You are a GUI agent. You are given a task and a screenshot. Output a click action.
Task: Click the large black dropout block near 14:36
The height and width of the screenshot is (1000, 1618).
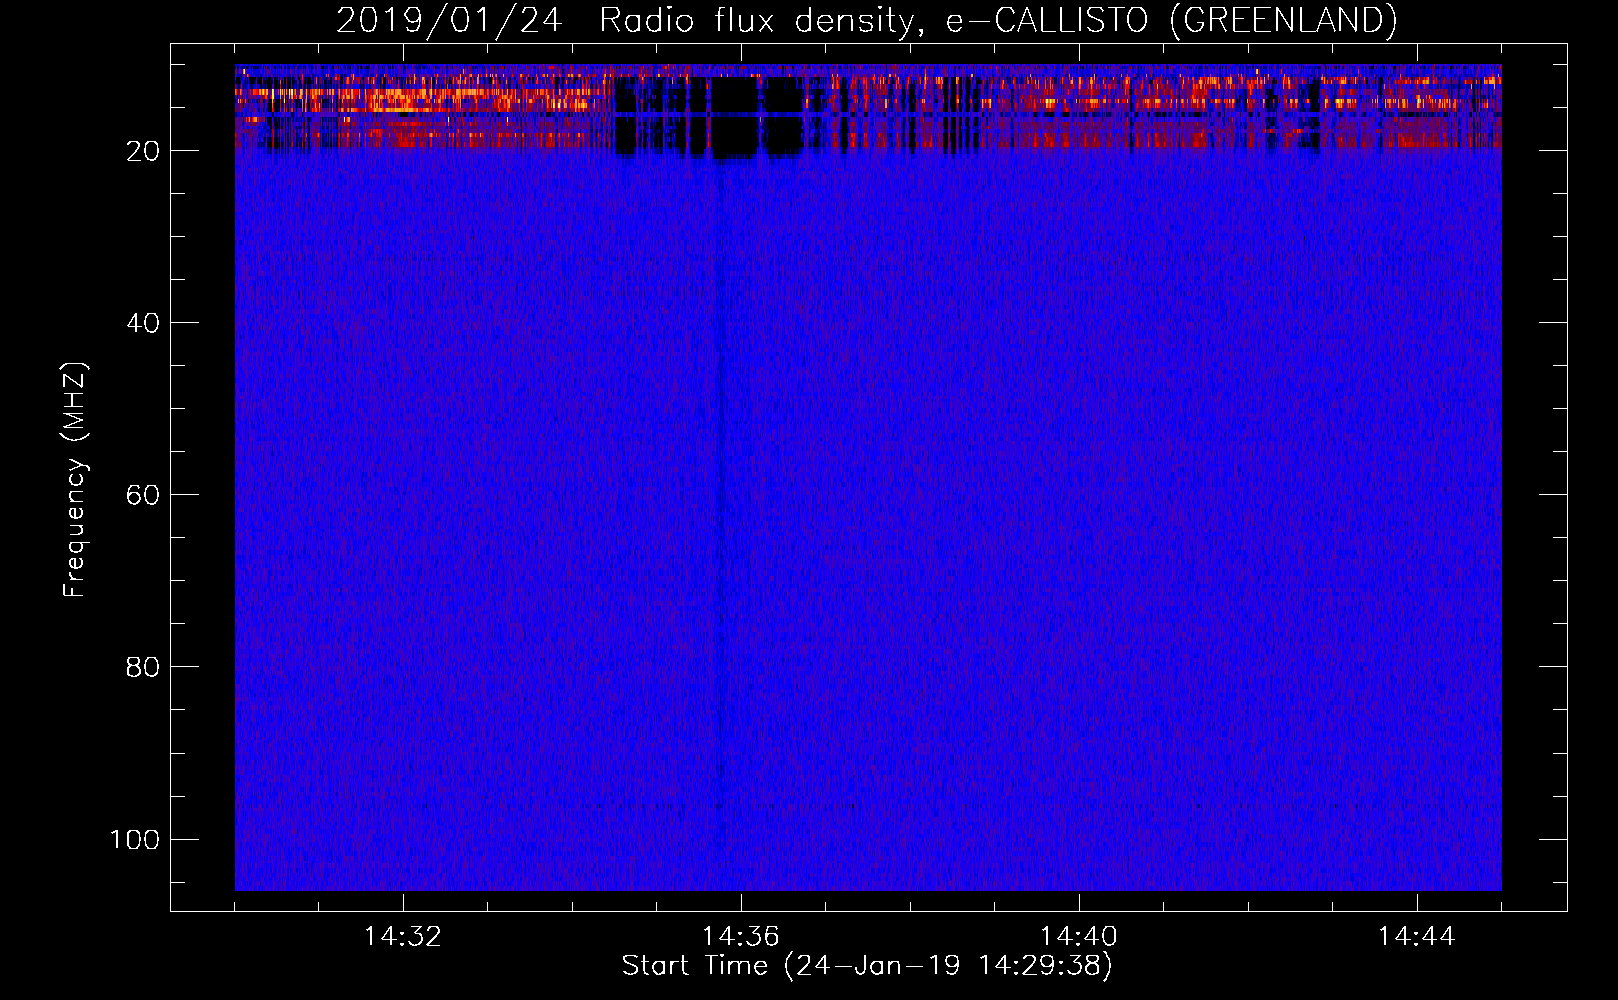click(735, 118)
